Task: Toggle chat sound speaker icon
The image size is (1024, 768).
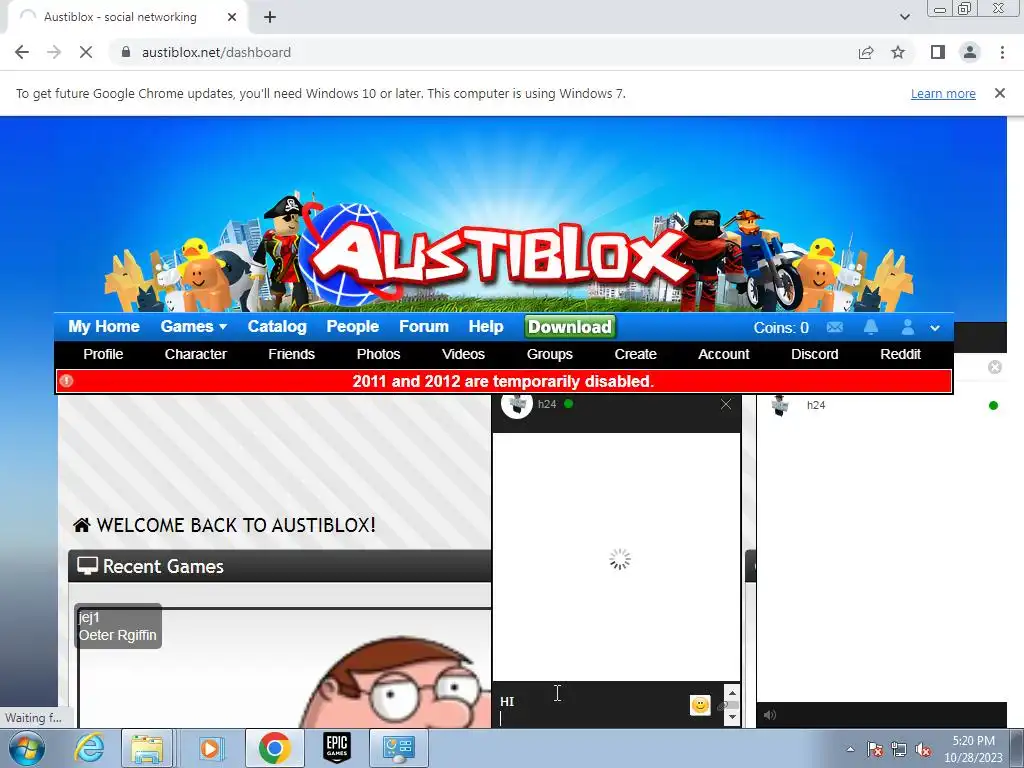Action: (x=770, y=715)
